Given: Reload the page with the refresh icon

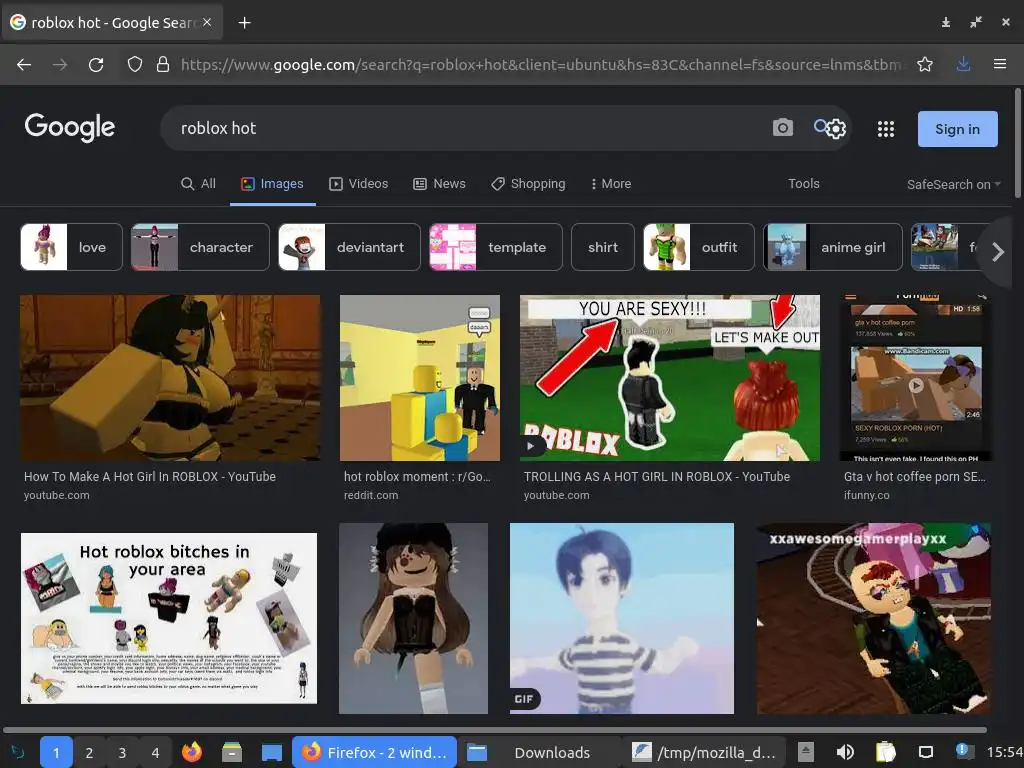Looking at the screenshot, I should tap(96, 65).
